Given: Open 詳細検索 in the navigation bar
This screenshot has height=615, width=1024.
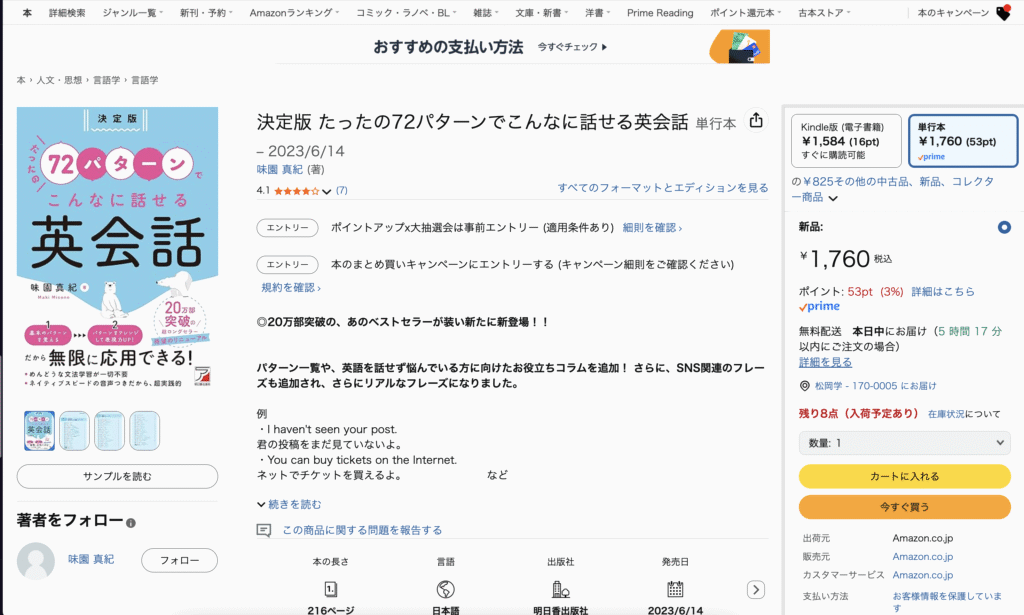Looking at the screenshot, I should coord(67,13).
